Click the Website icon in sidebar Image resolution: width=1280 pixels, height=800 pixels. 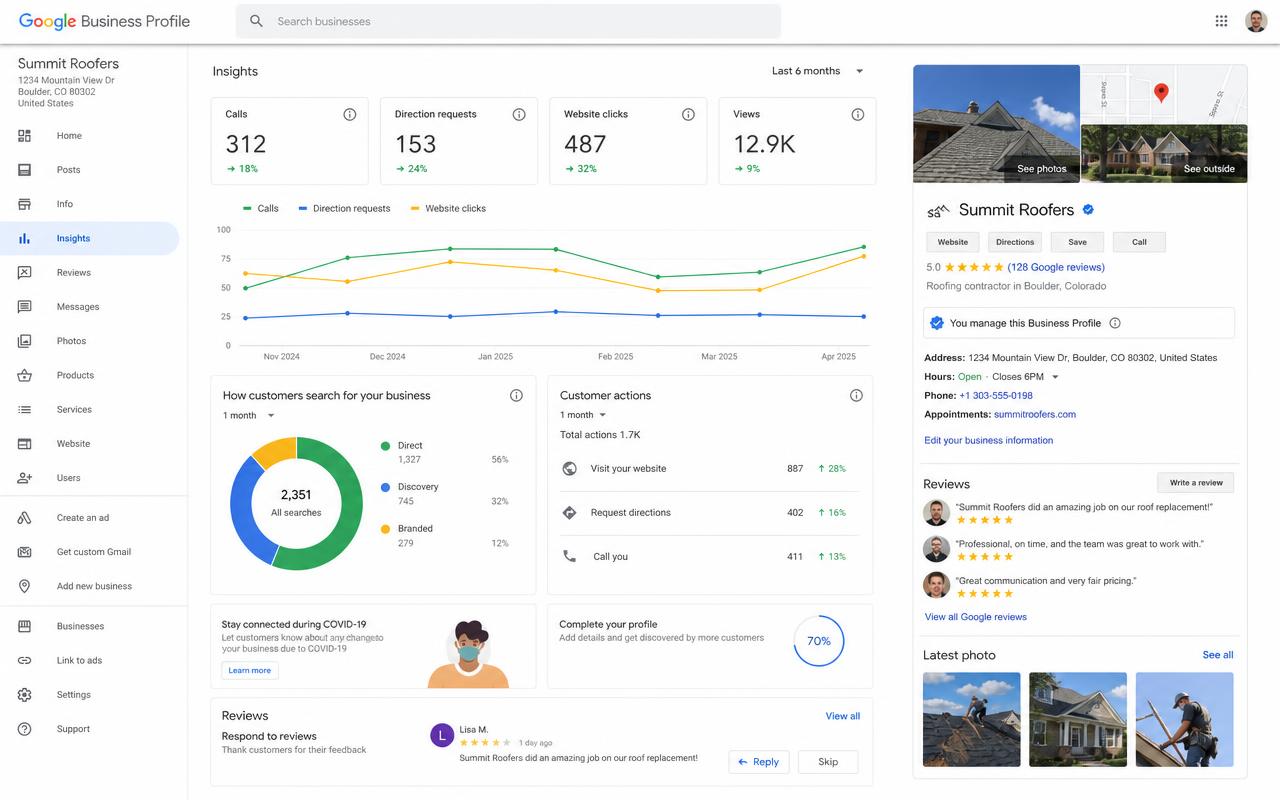point(24,444)
